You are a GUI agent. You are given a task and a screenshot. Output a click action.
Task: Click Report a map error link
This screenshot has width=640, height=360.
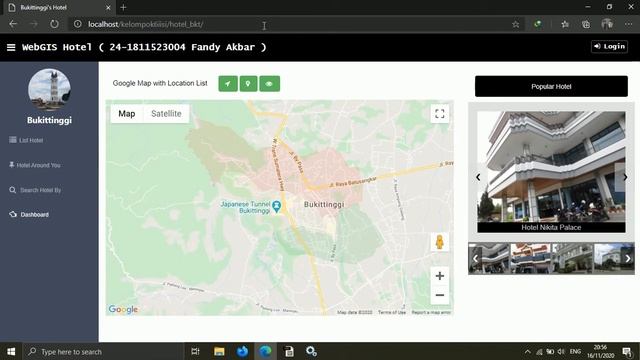pos(431,312)
